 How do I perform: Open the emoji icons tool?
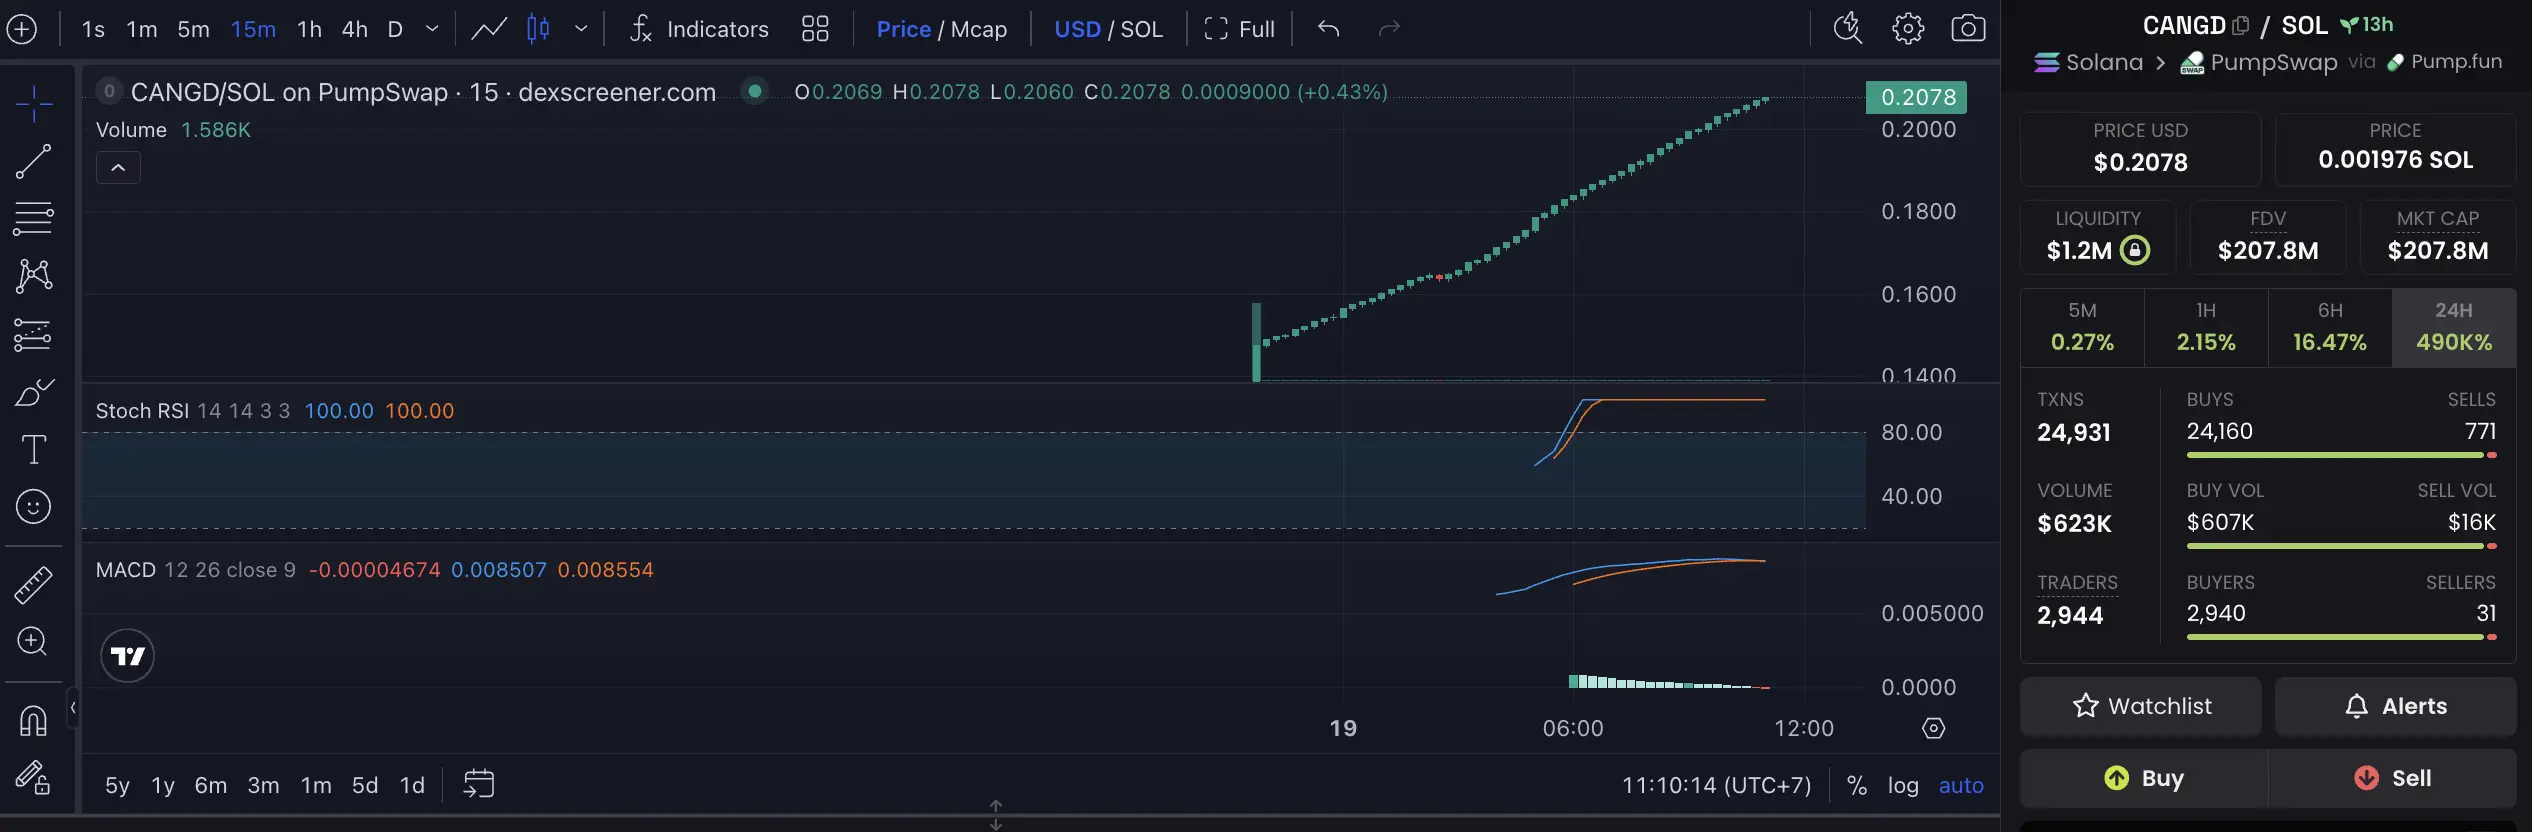pos(33,507)
